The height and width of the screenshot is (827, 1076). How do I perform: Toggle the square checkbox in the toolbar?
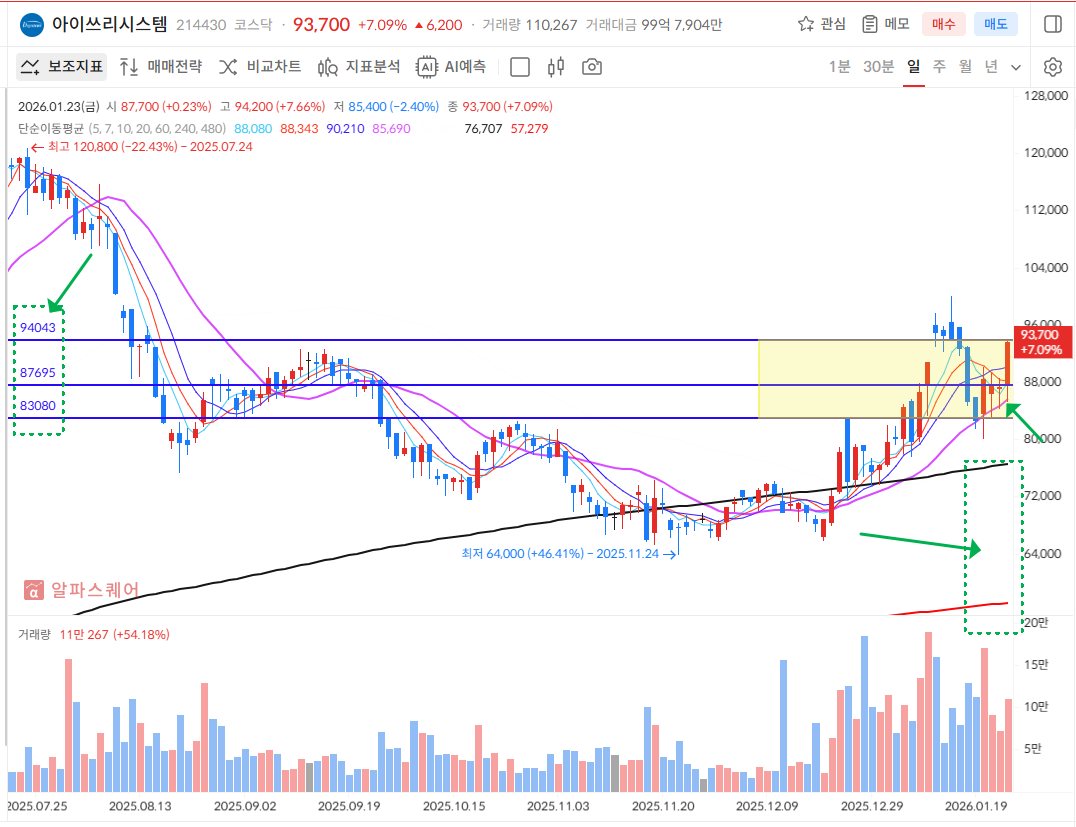pyautogui.click(x=520, y=67)
